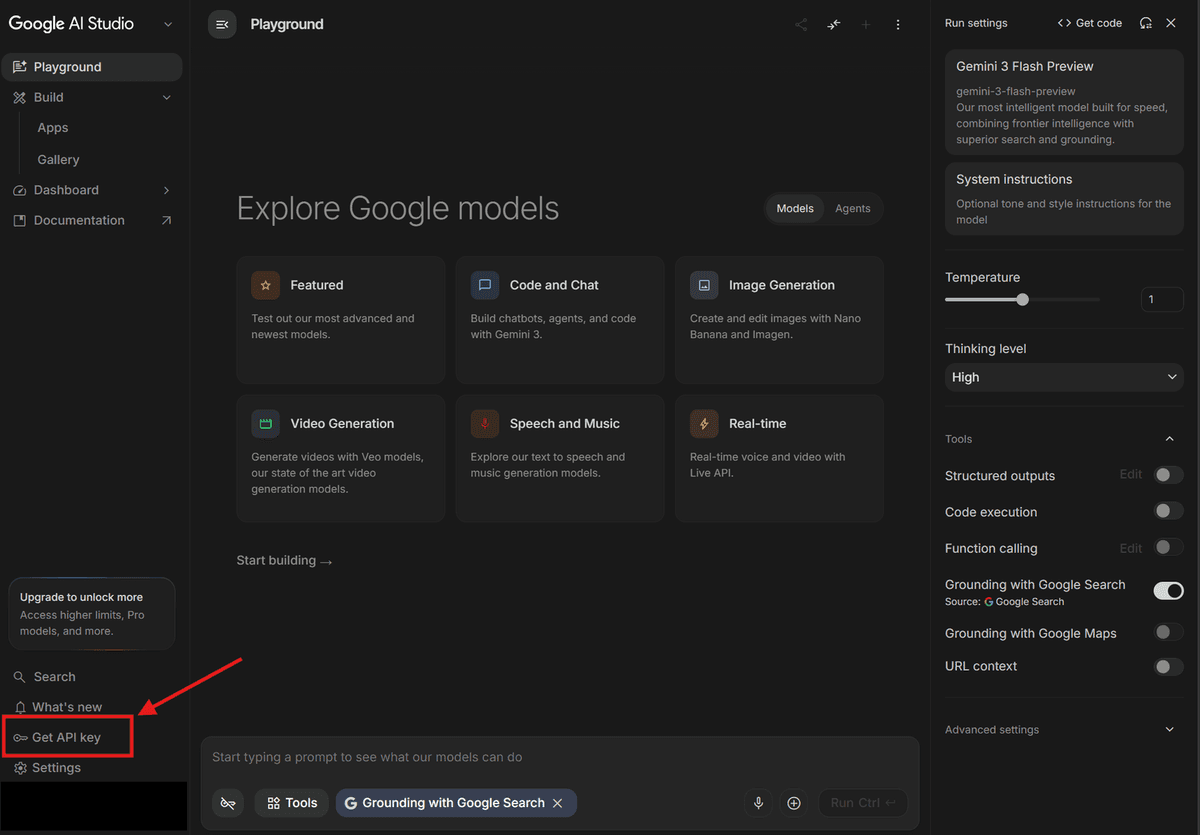Switch to the Agents tab

pos(852,208)
